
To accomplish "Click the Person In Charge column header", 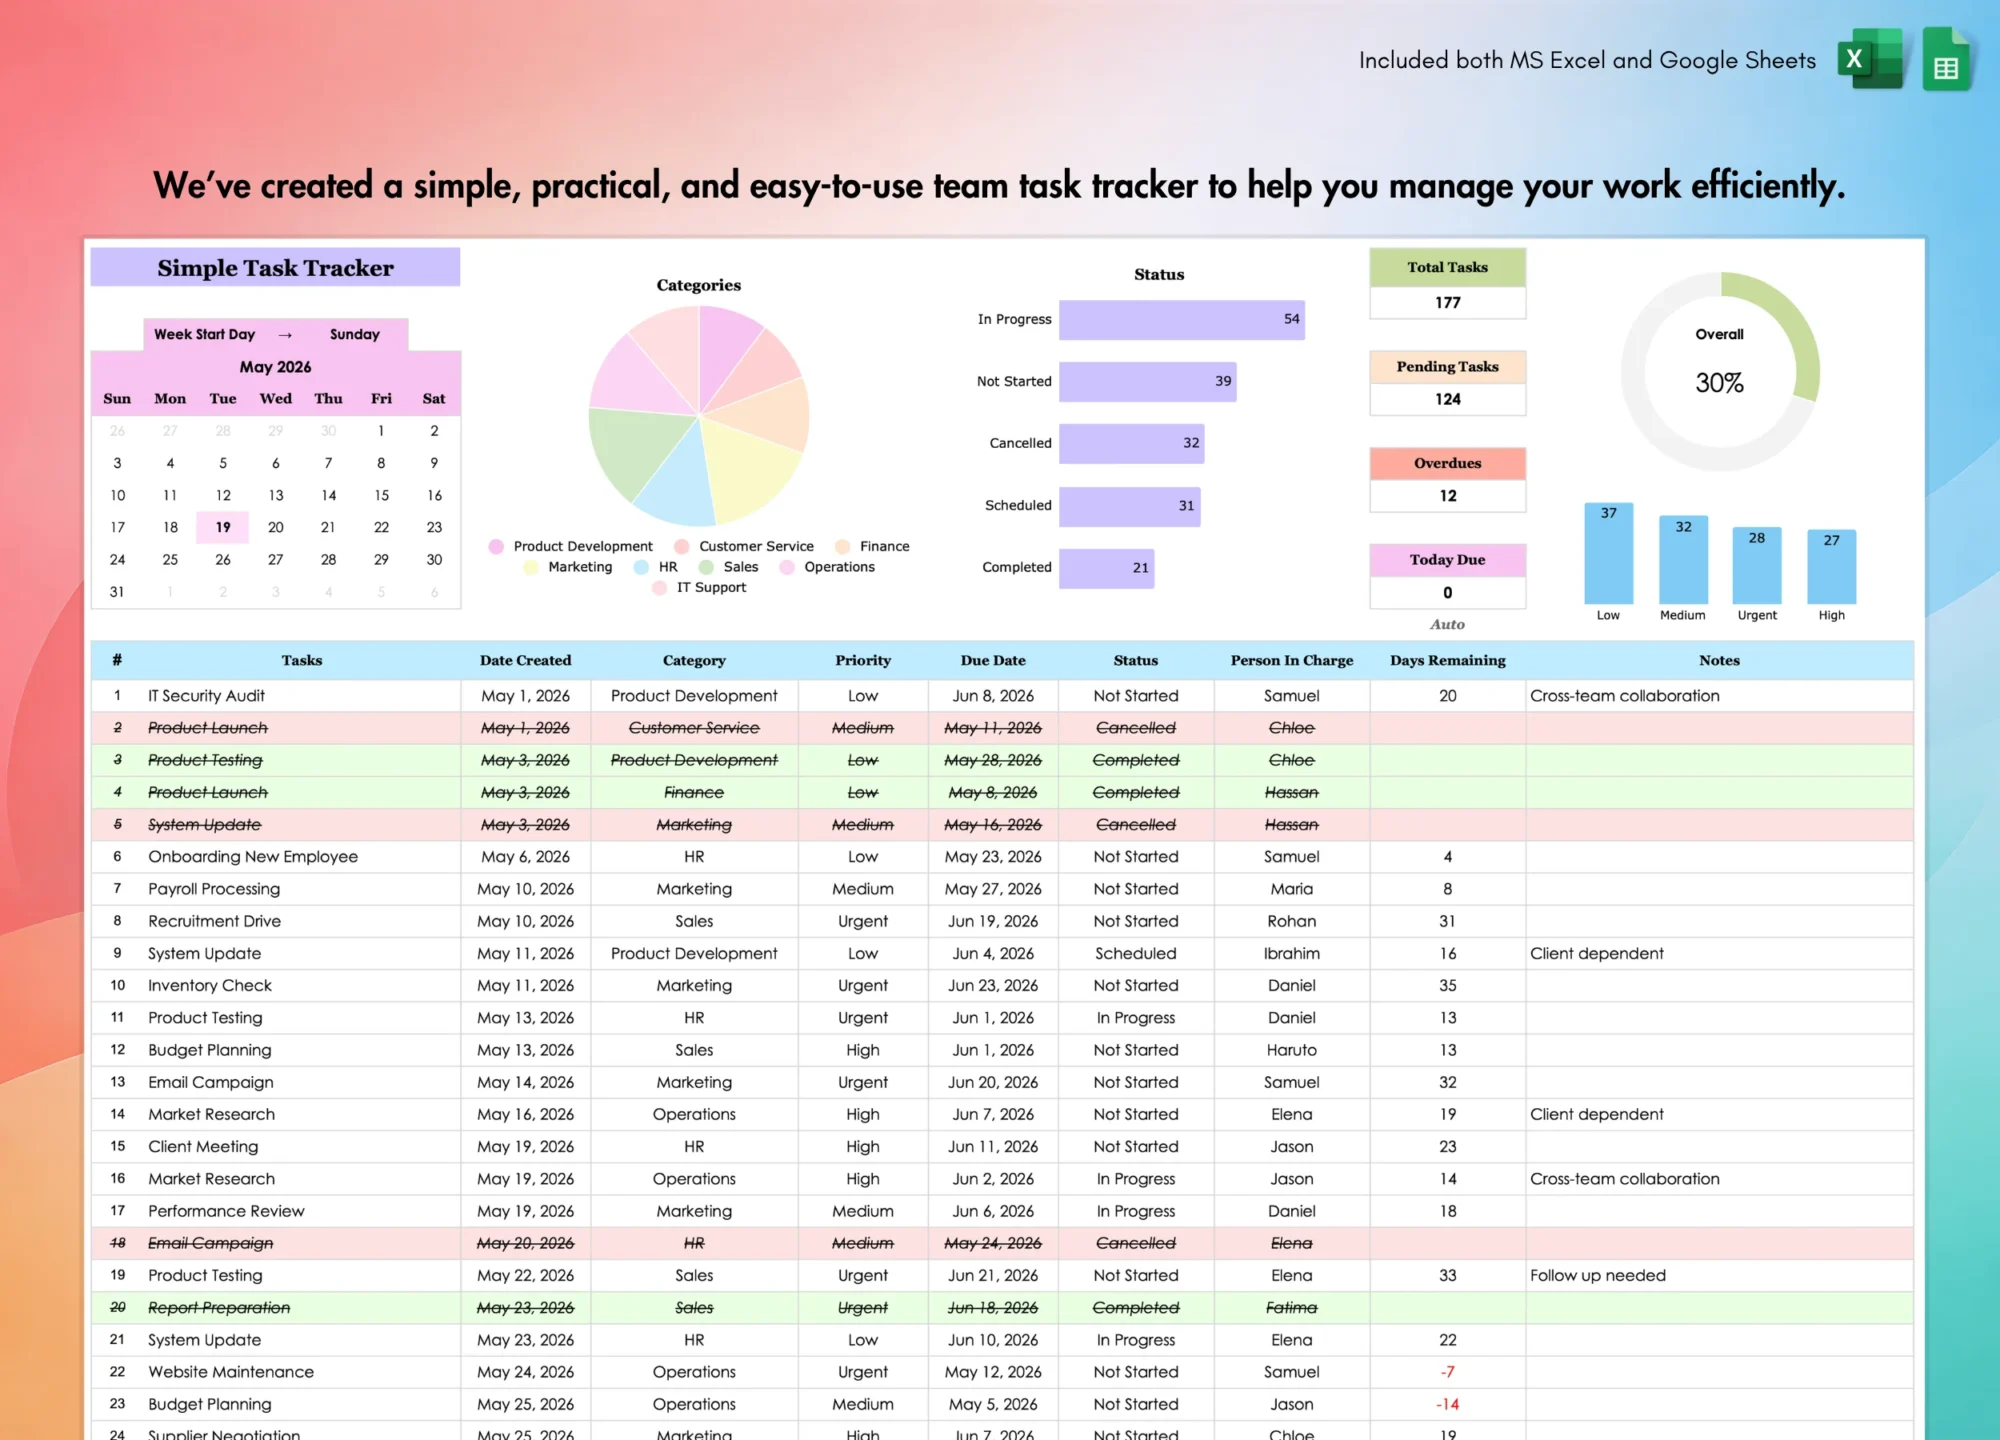I will coord(1291,660).
